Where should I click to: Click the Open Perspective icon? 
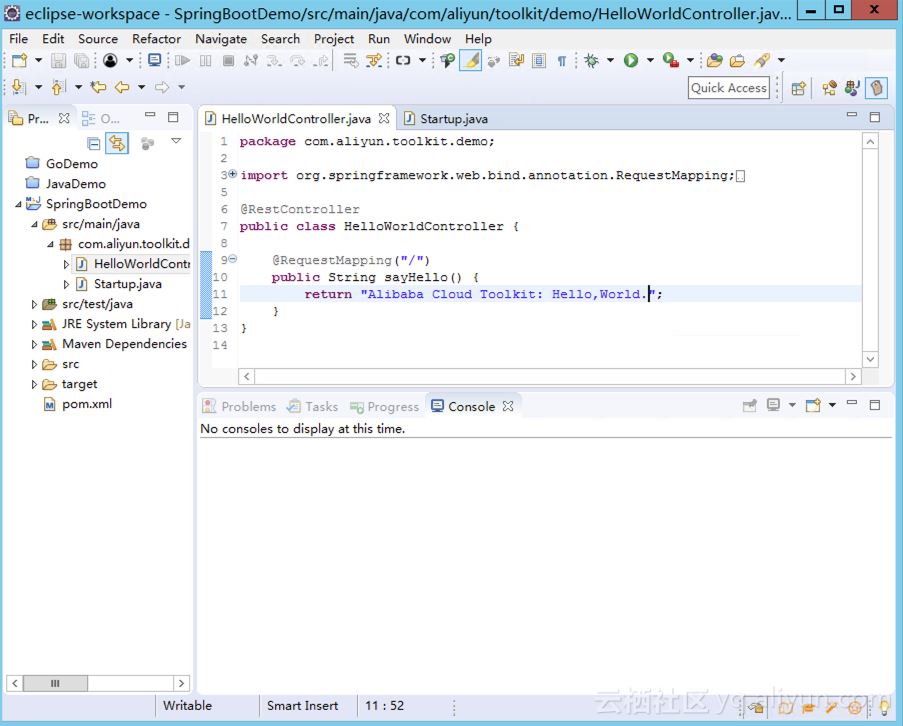pos(798,89)
